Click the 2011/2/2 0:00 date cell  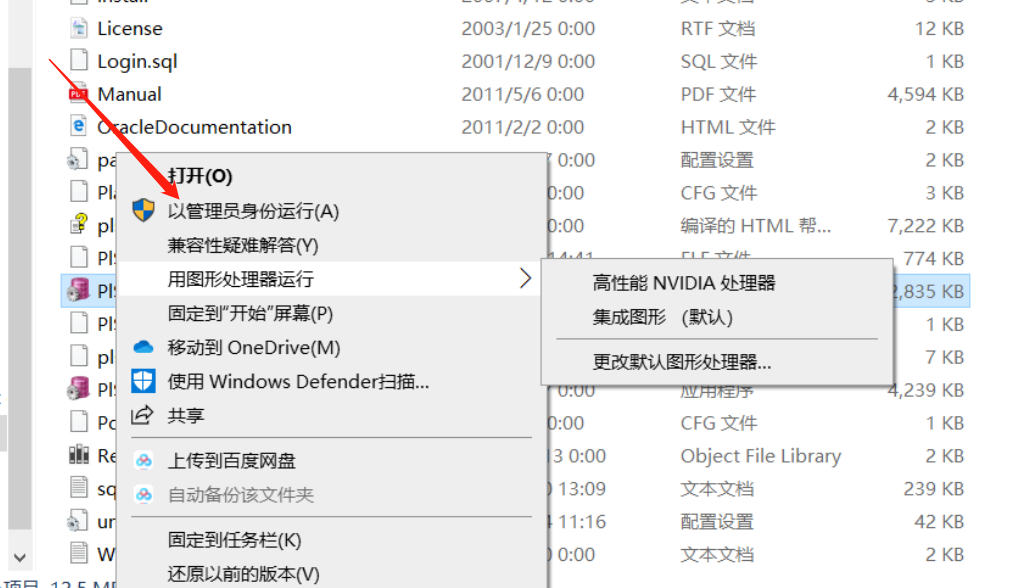522,127
